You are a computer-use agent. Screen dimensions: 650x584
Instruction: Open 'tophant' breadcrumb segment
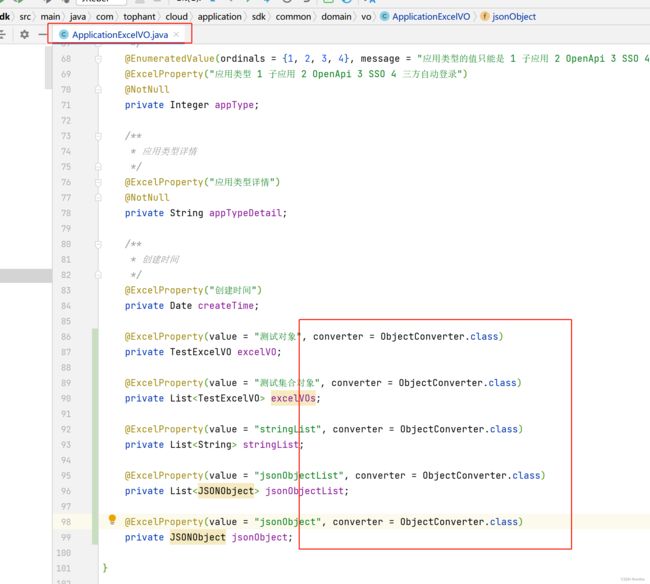[139, 17]
